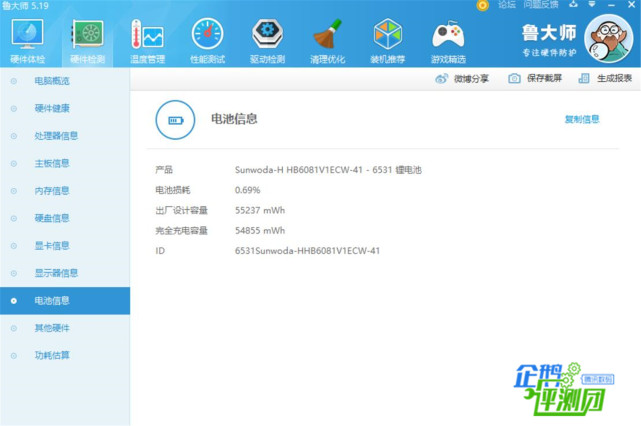Click ID value 6531Sunwoda-HHB6081V1ECW-41

307,251
